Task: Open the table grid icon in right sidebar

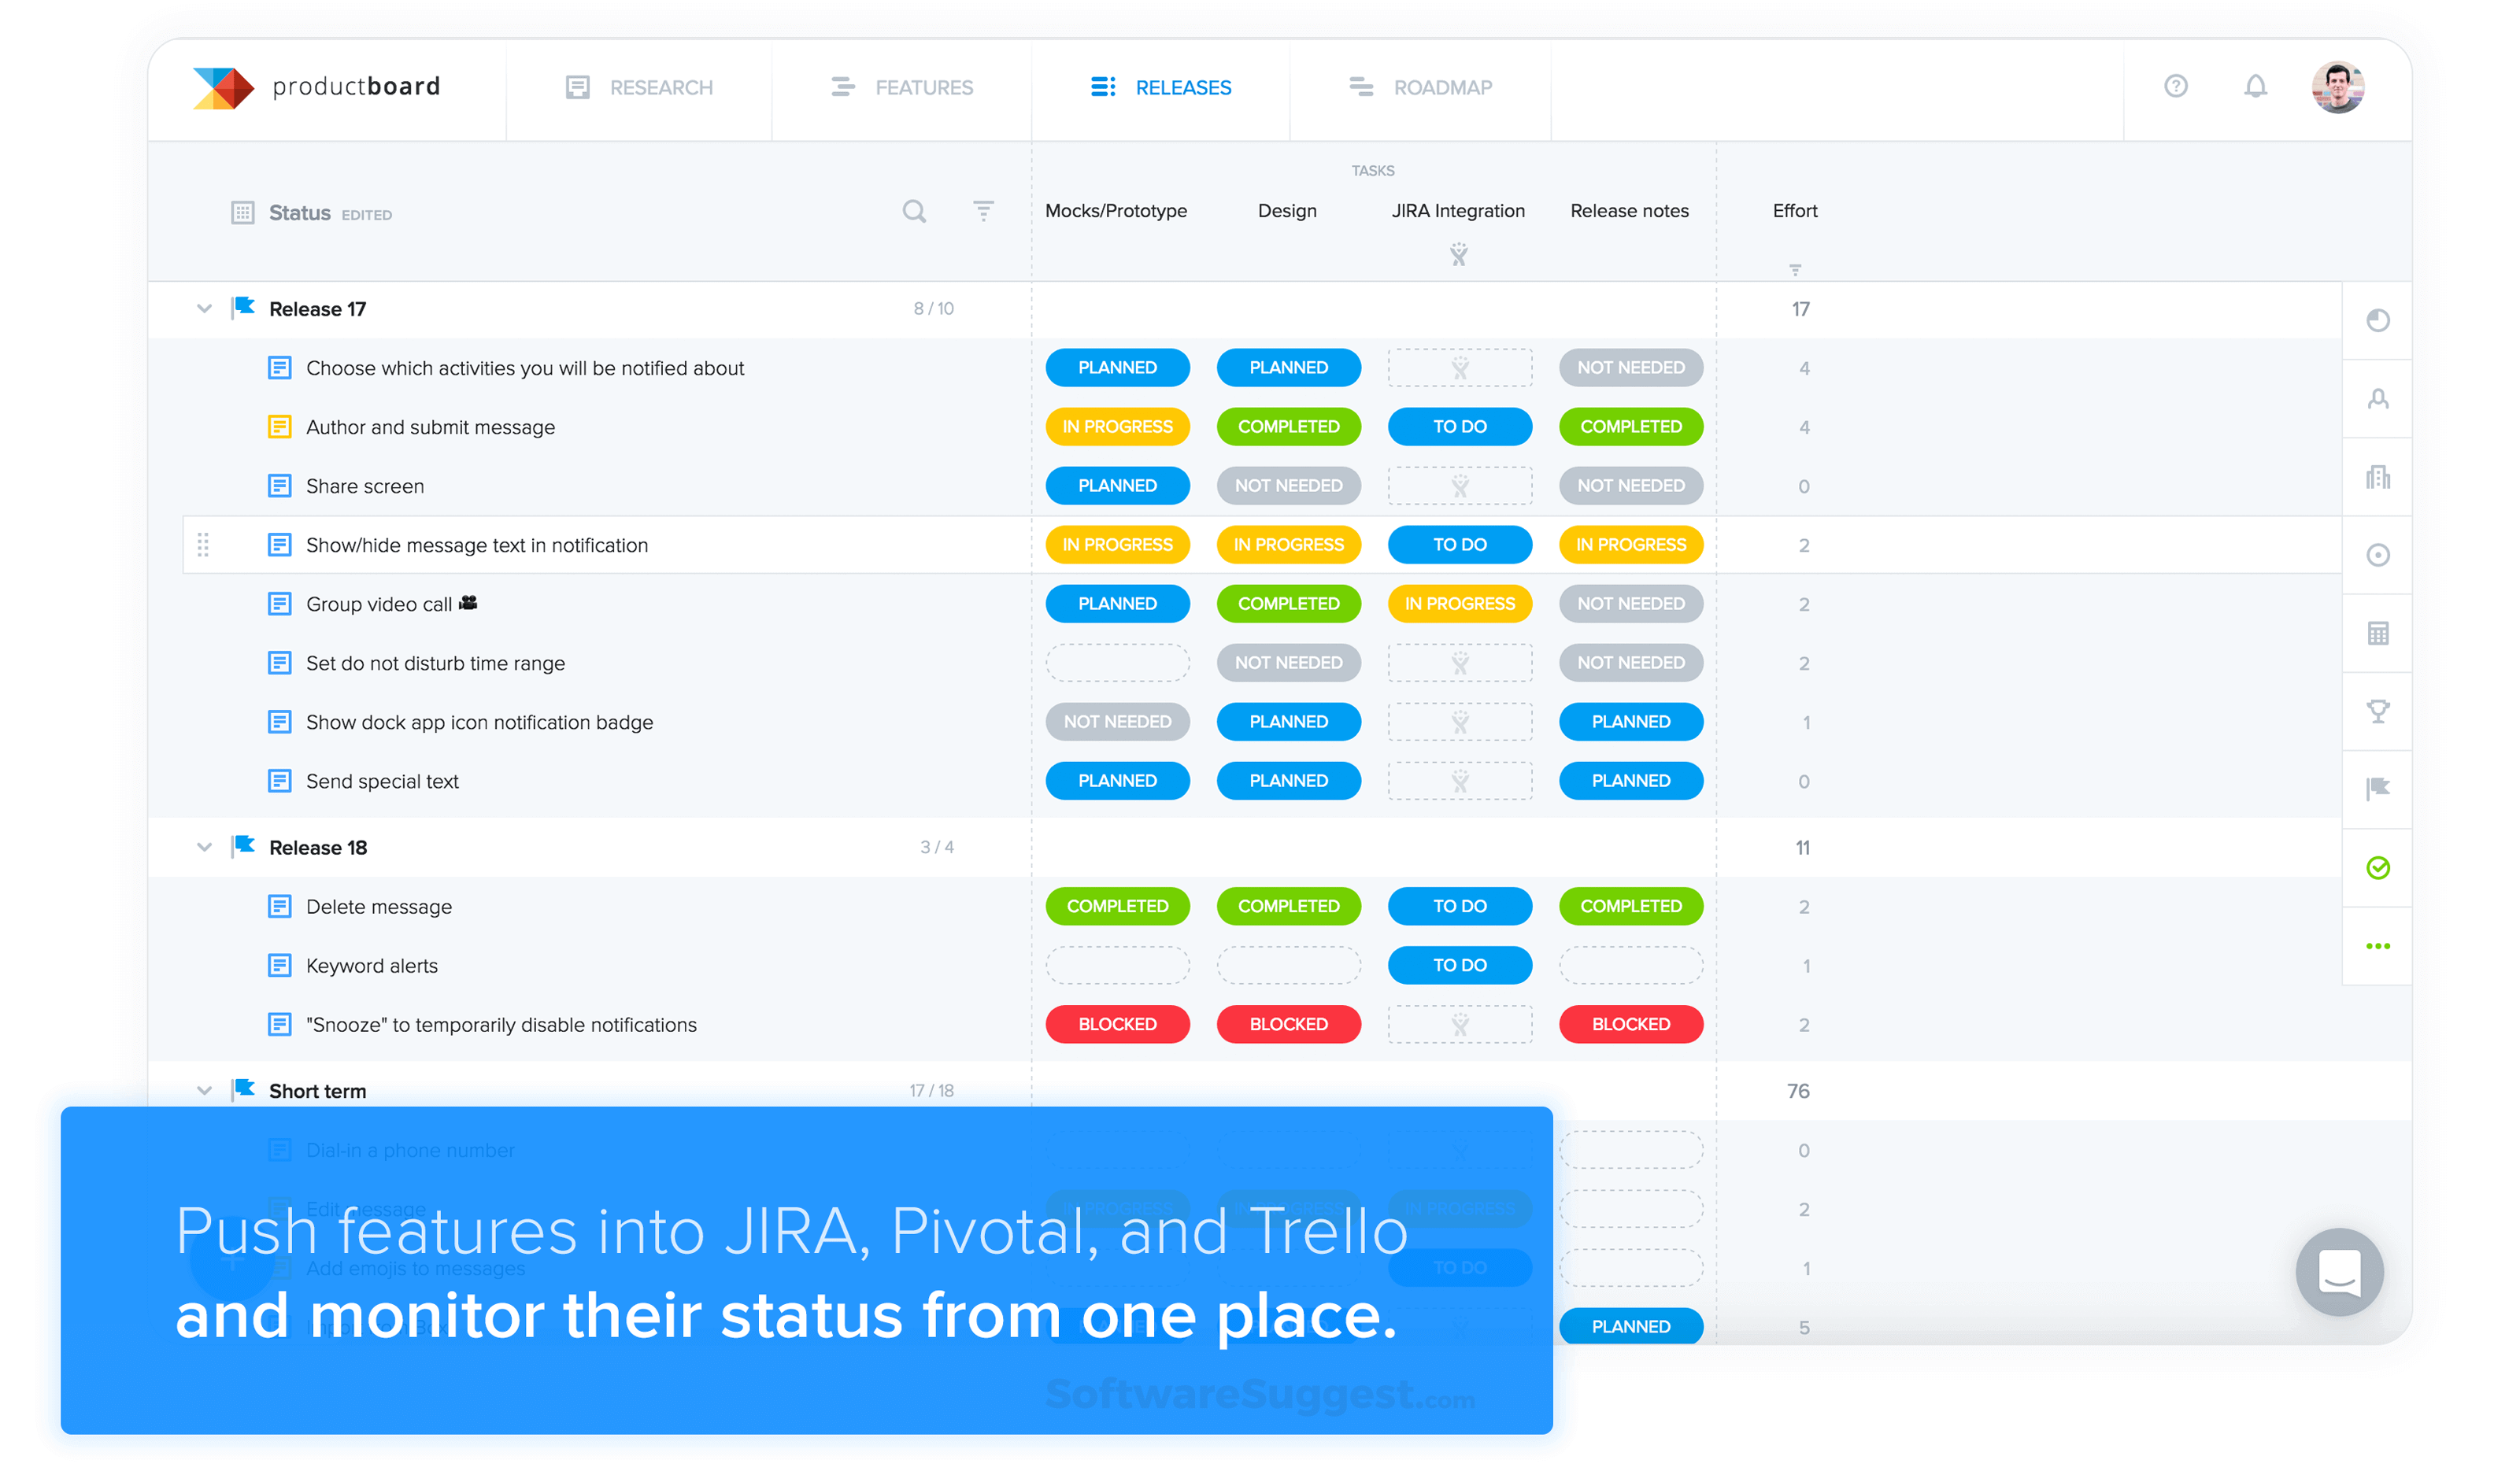Action: (2378, 633)
